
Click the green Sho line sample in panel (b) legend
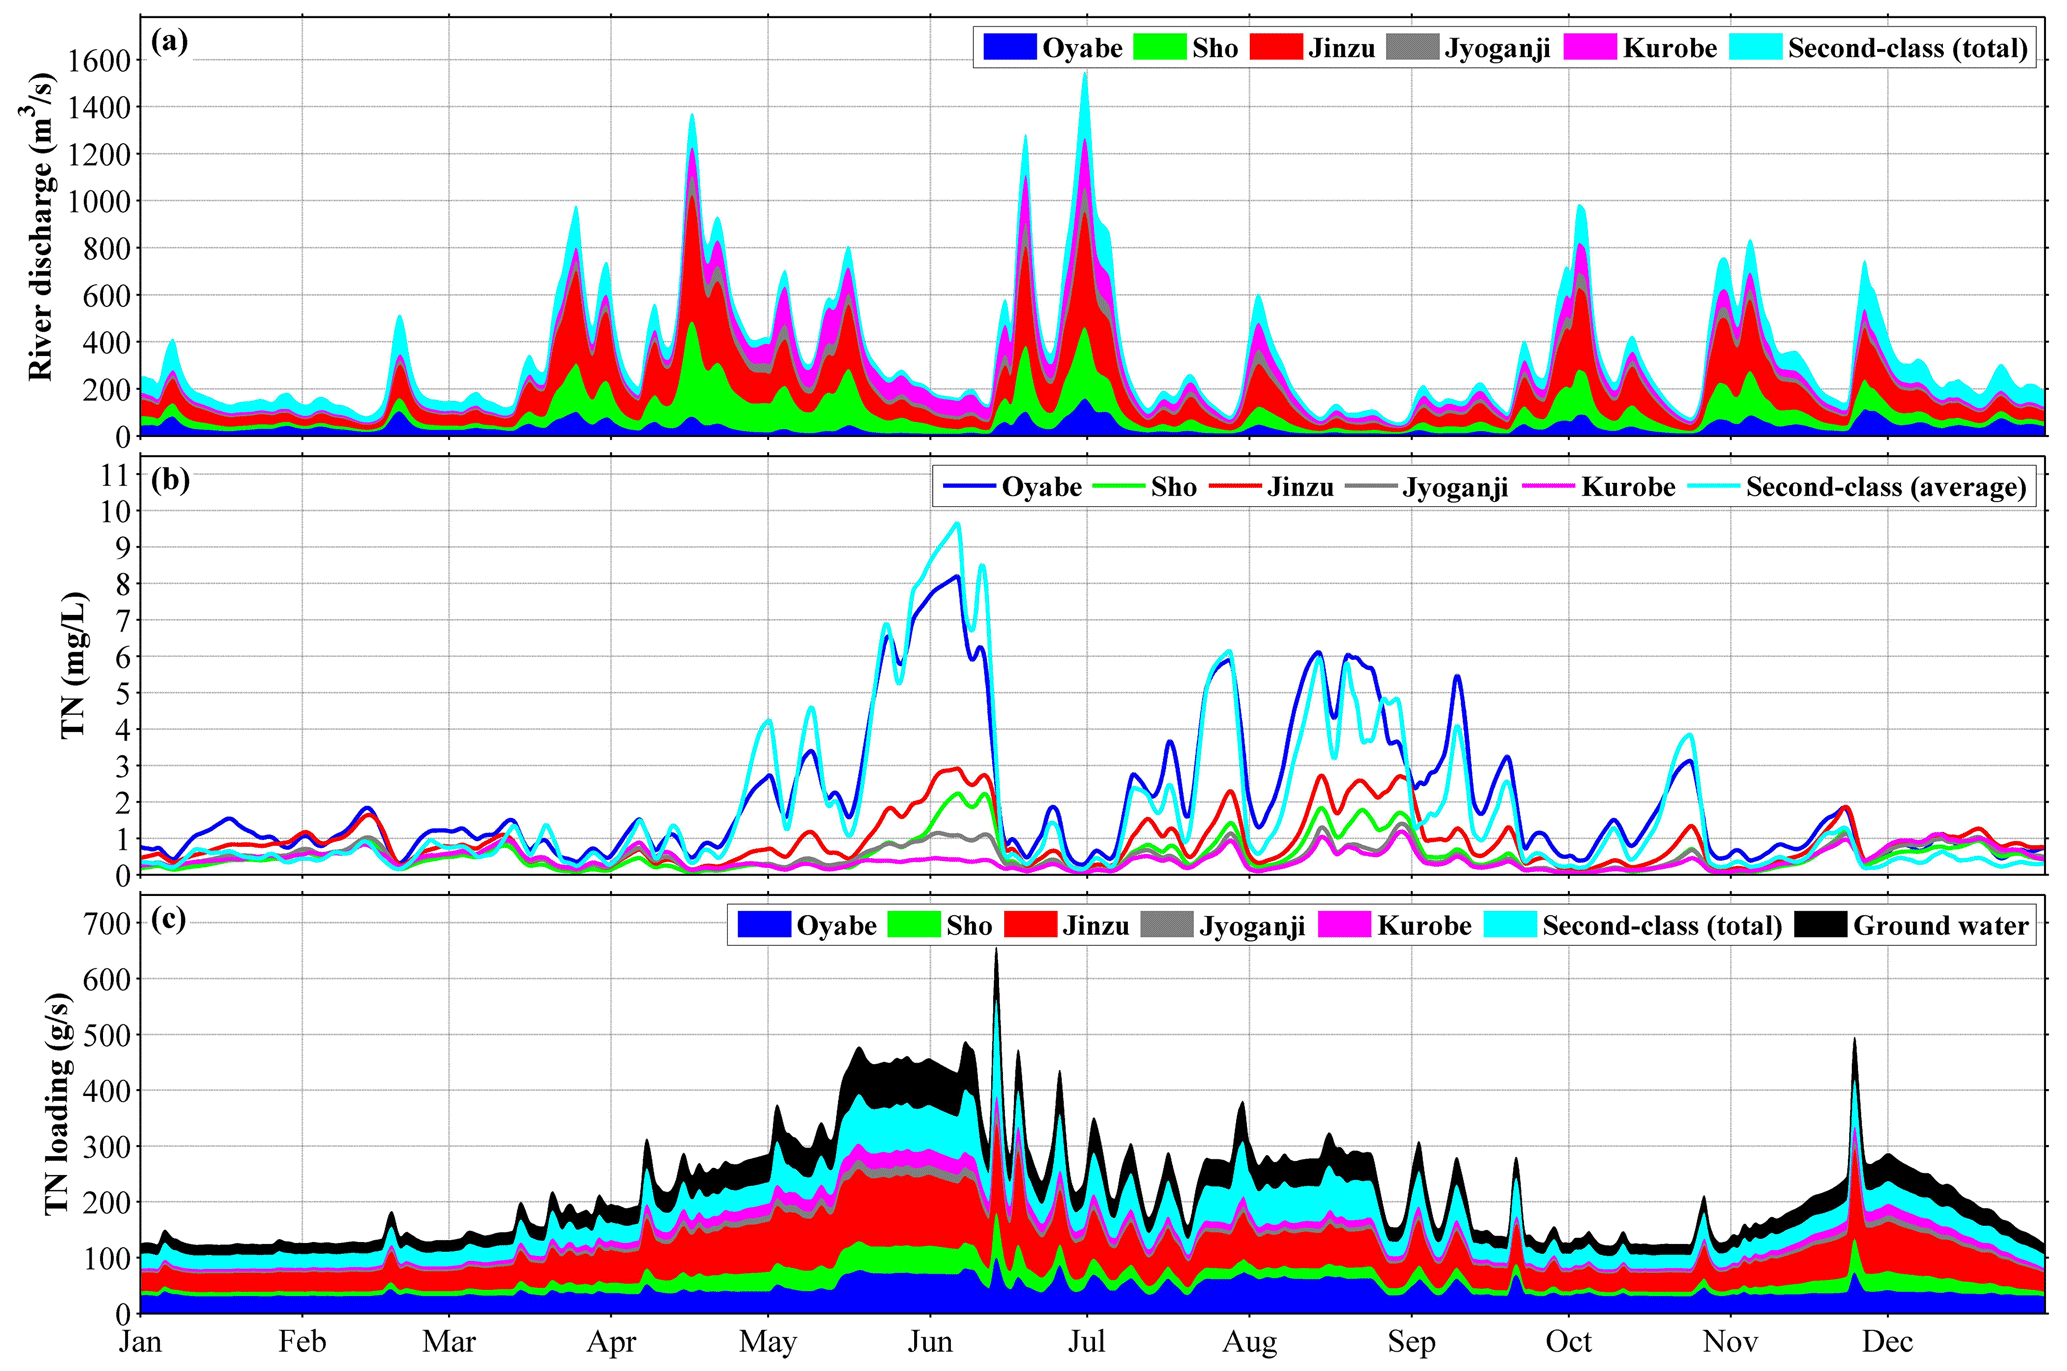pyautogui.click(x=1119, y=487)
